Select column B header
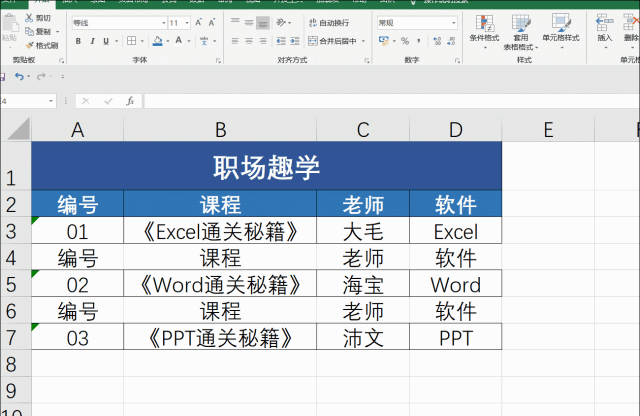 point(220,130)
